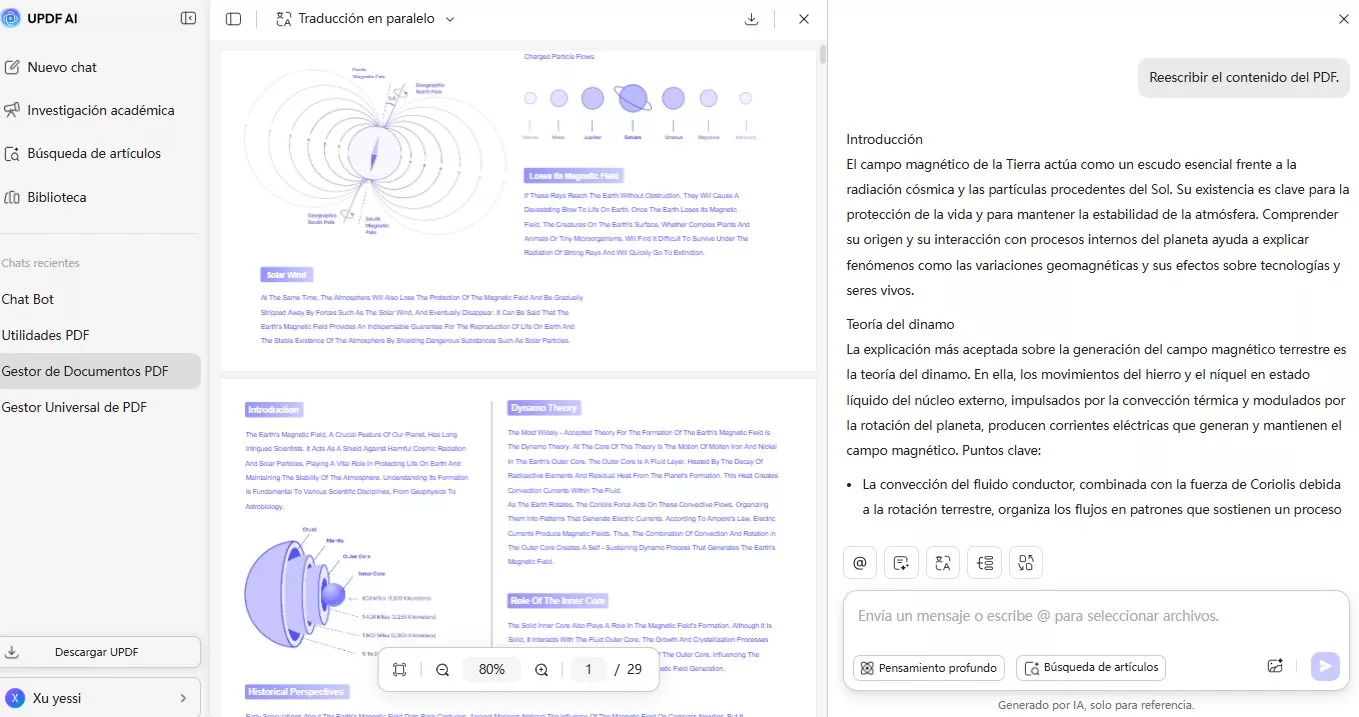This screenshot has height=717, width=1359.
Task: Click the PDF viewer vertical scrollbar
Action: [x=823, y=54]
